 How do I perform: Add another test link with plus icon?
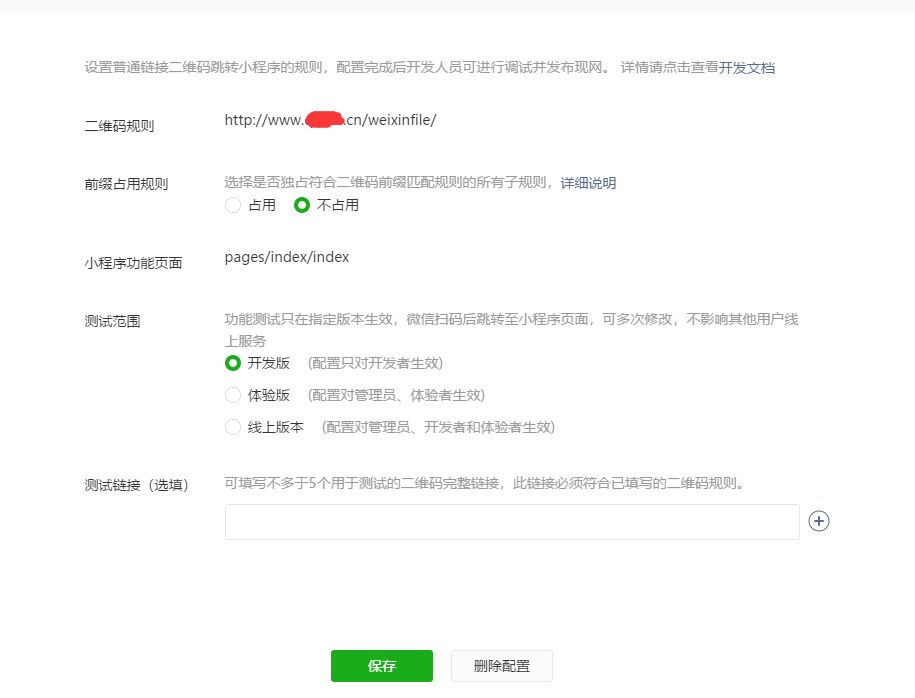pos(819,521)
